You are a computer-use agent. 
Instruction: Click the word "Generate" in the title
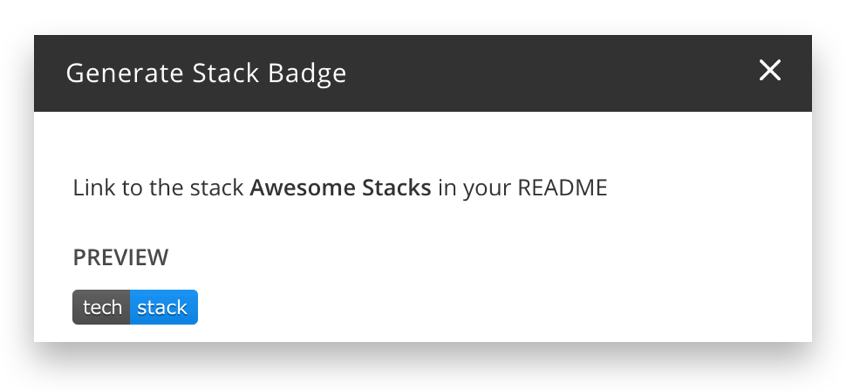pyautogui.click(x=124, y=73)
